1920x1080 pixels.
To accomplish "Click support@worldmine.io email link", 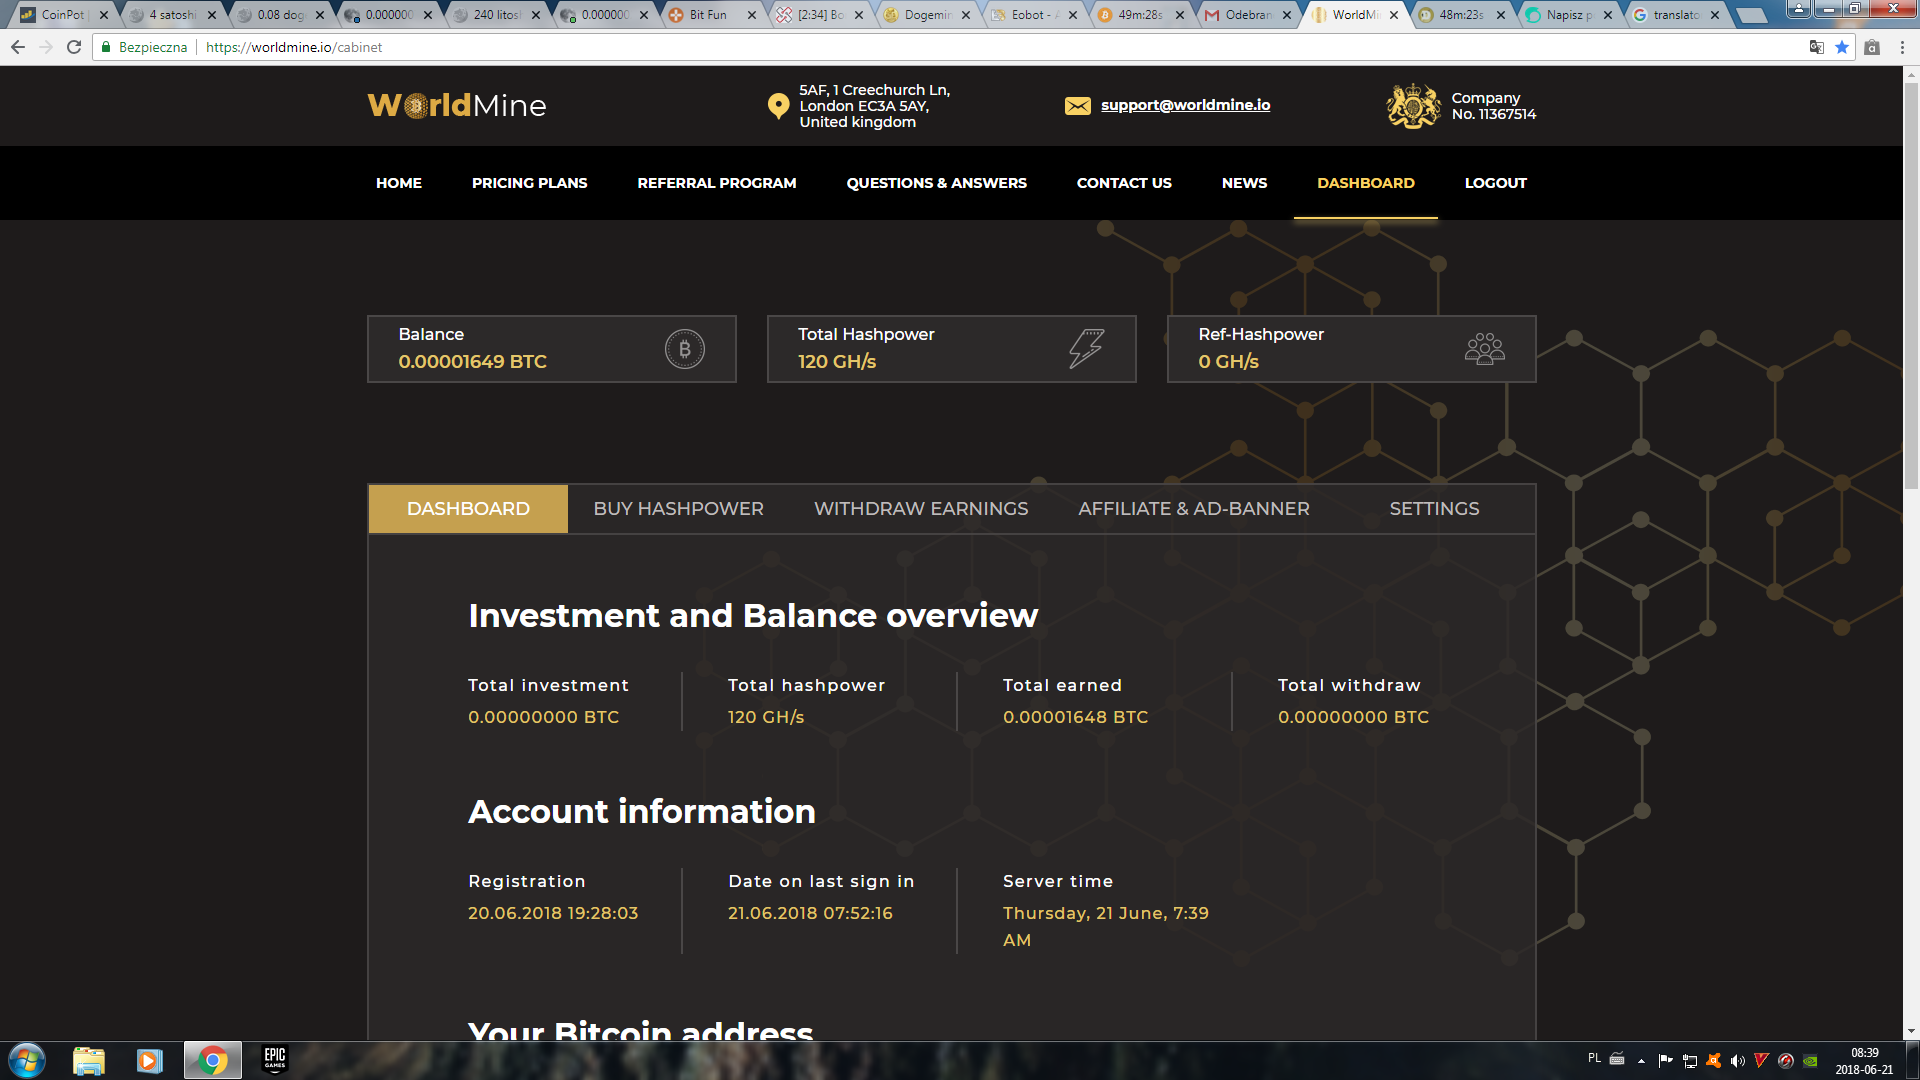I will (1185, 105).
